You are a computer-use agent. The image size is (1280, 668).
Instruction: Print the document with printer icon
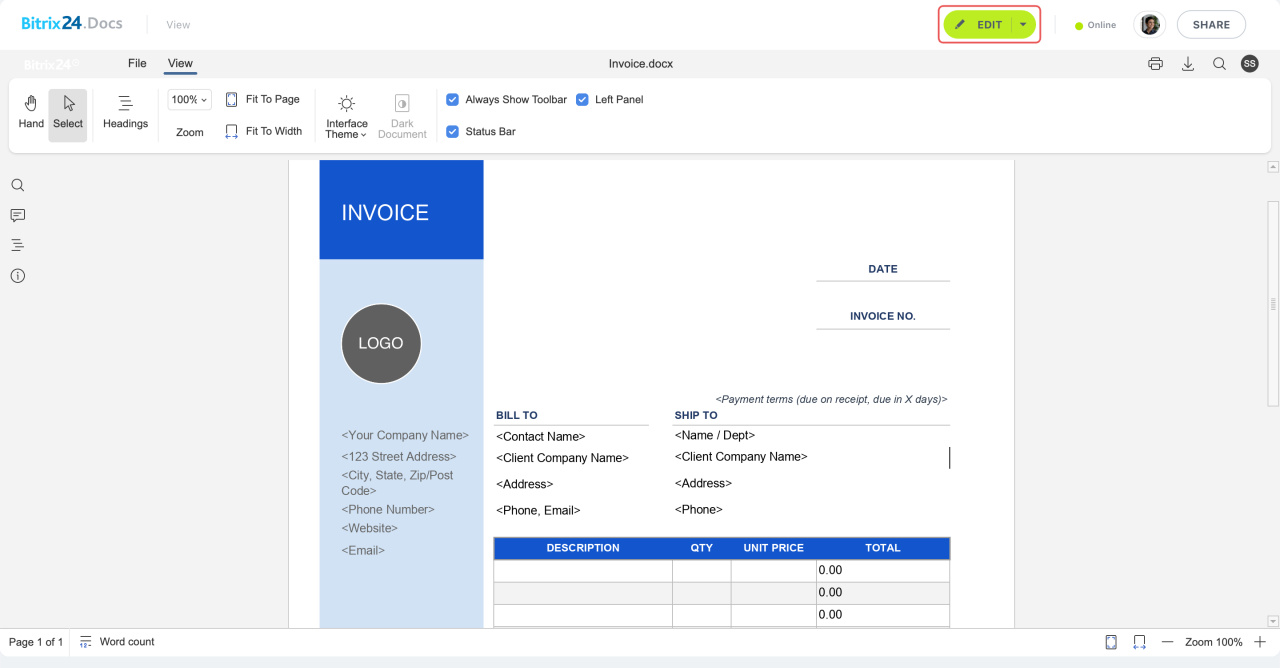[x=1156, y=64]
